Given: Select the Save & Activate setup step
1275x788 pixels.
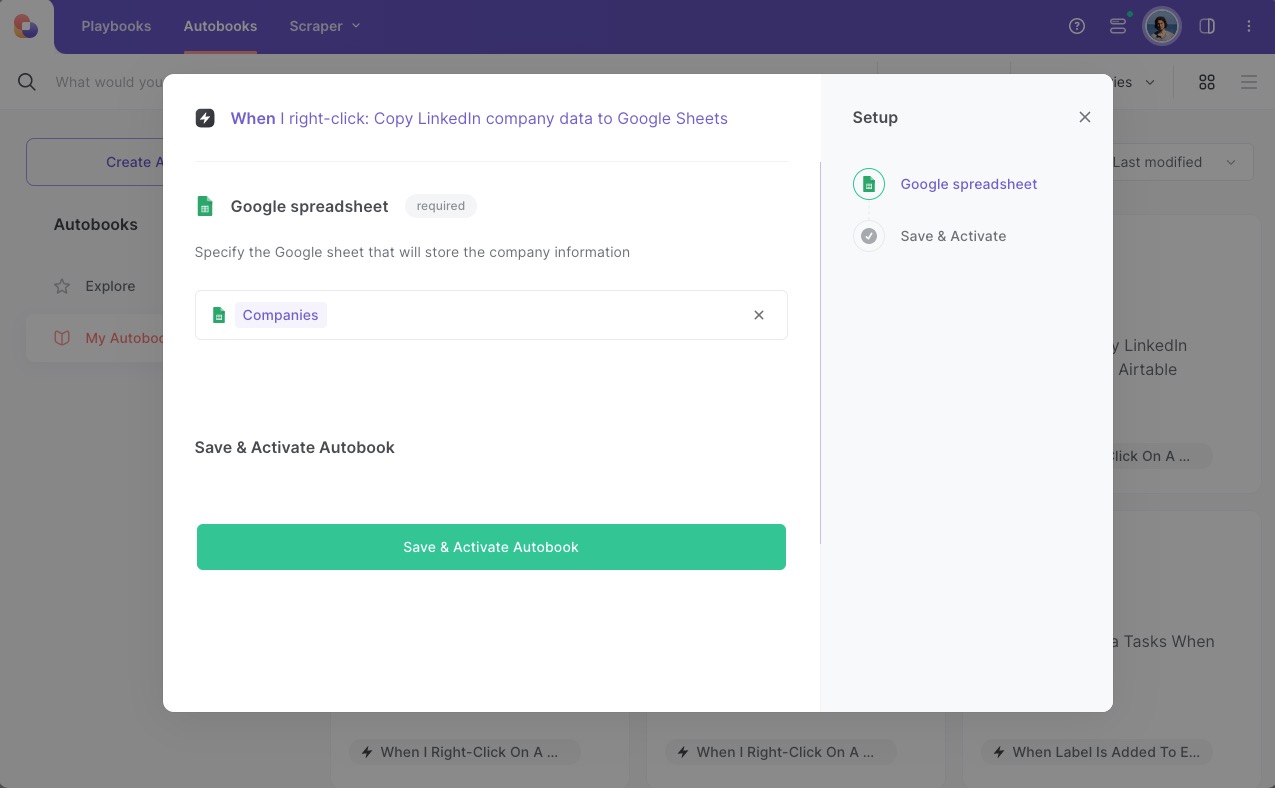Looking at the screenshot, I should pos(953,236).
